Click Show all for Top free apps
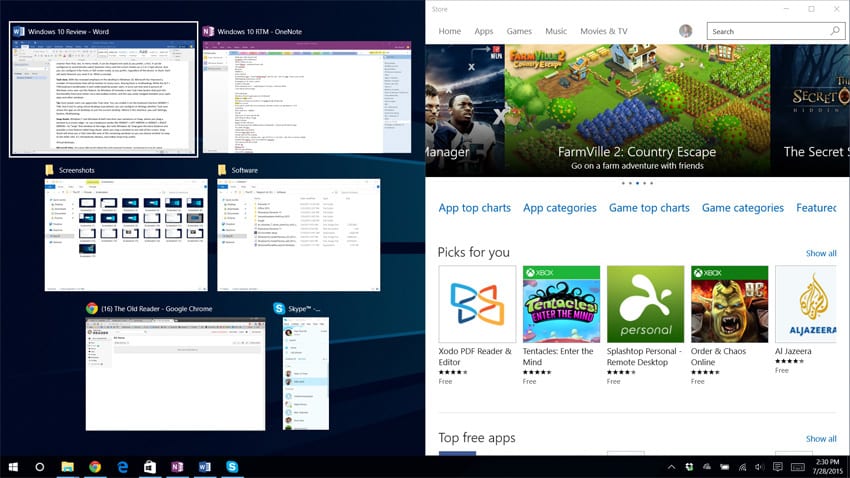Screen dimensions: 850x478 pos(821,438)
